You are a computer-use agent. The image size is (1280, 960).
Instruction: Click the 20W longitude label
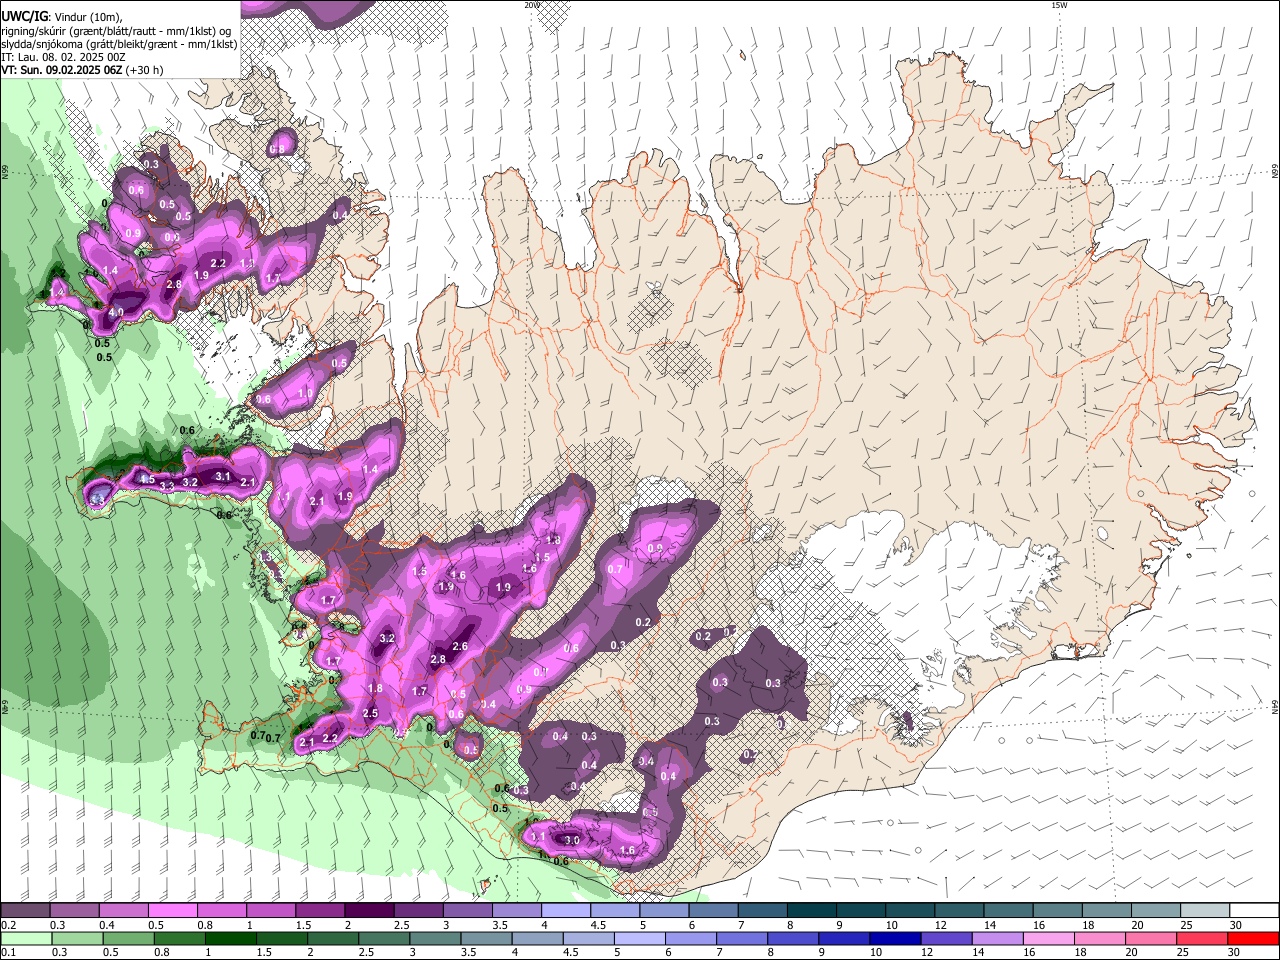click(531, 5)
